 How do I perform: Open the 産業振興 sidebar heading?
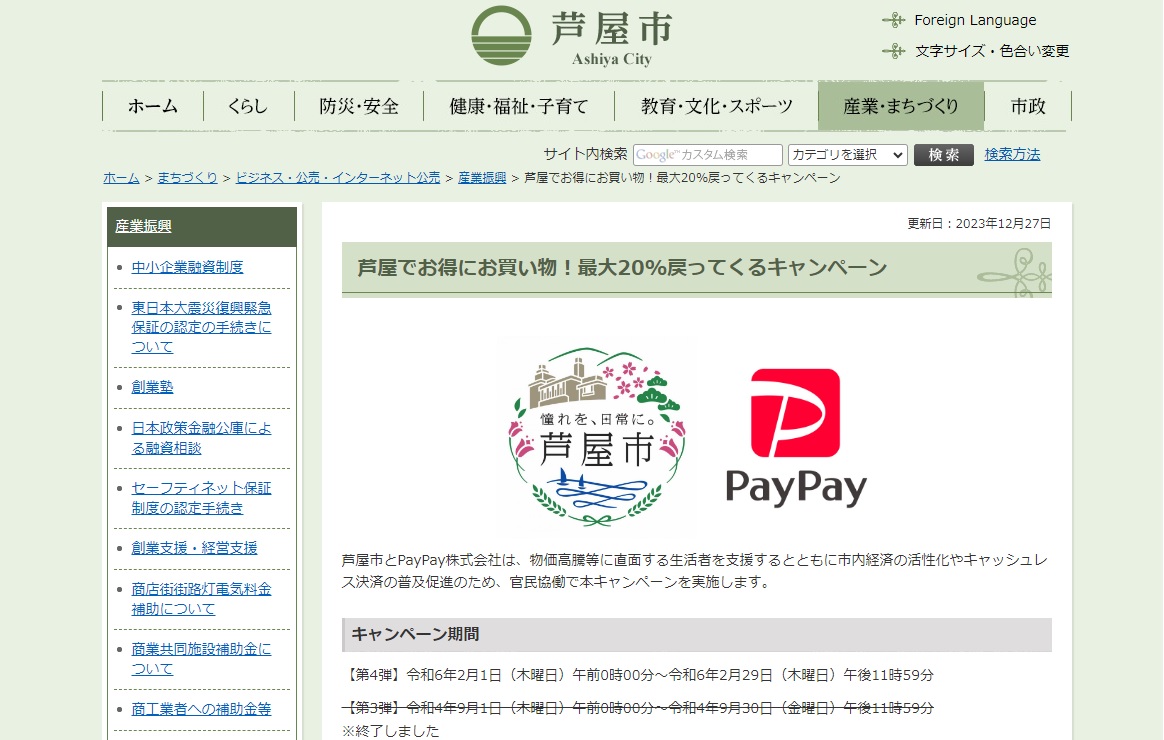pyautogui.click(x=143, y=226)
